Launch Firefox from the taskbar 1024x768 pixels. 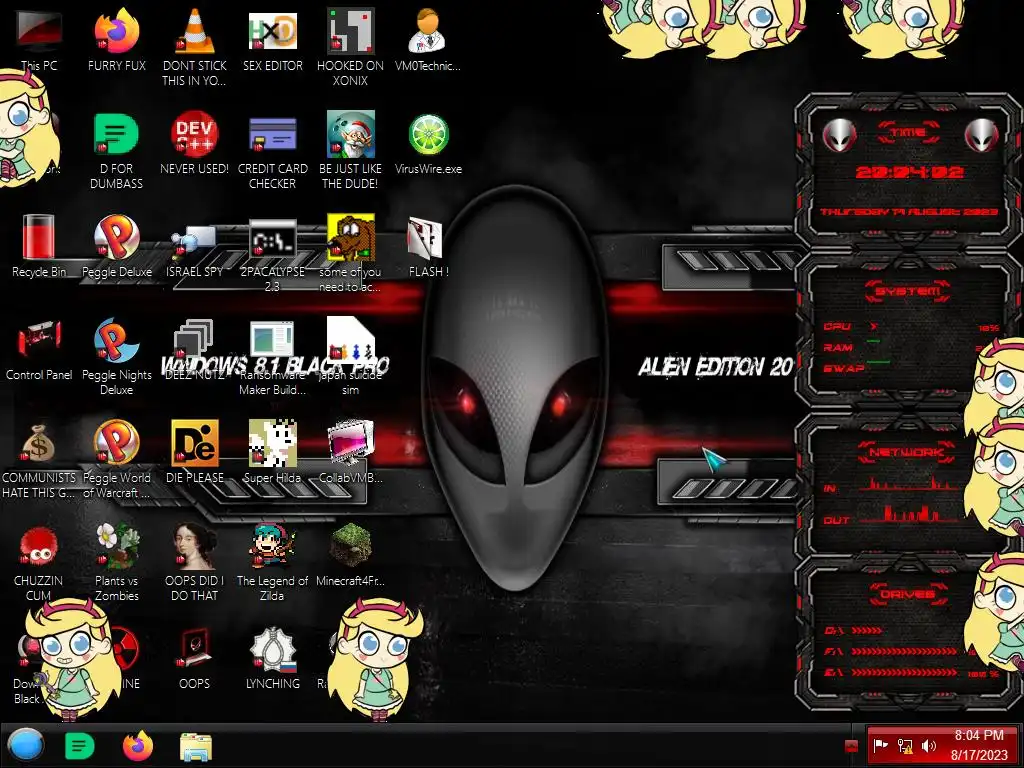tap(138, 746)
